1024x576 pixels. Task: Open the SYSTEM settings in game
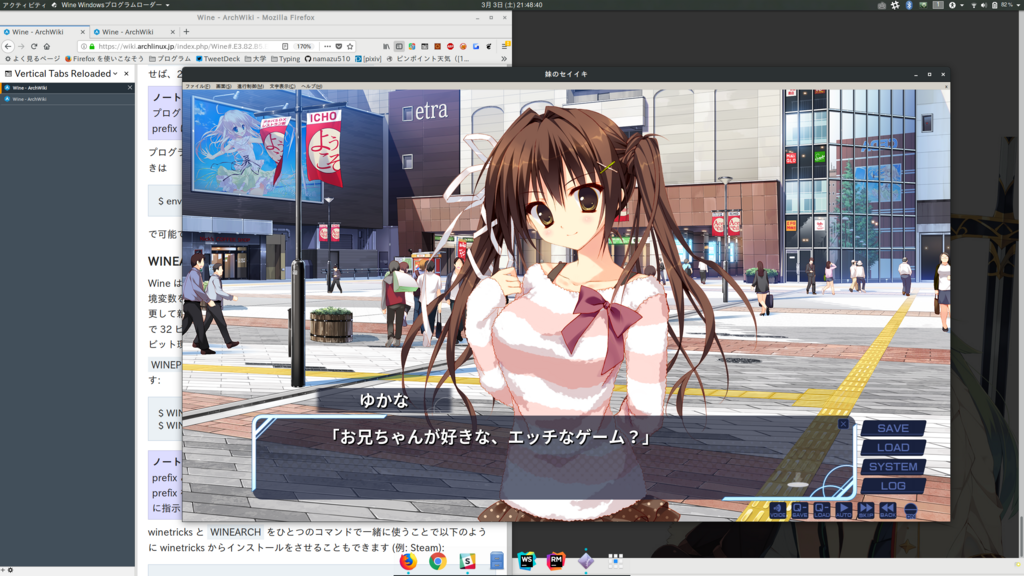pos(893,466)
